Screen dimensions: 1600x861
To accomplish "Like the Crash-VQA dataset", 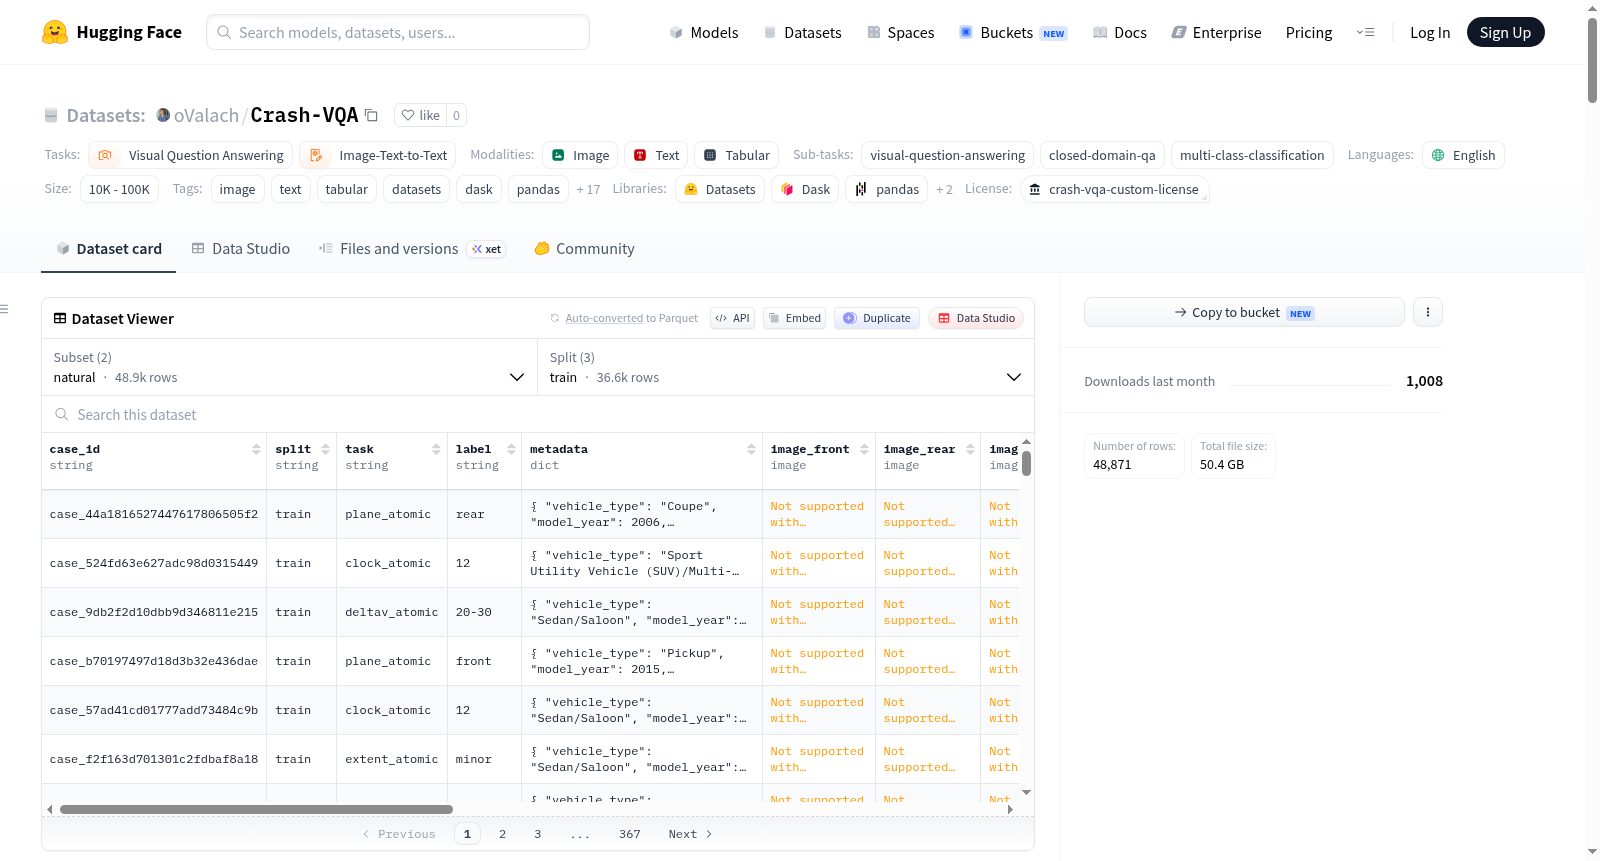I will pos(420,115).
